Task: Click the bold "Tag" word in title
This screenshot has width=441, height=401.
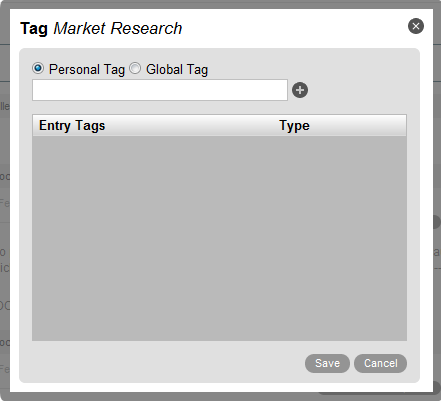Action: (x=34, y=29)
